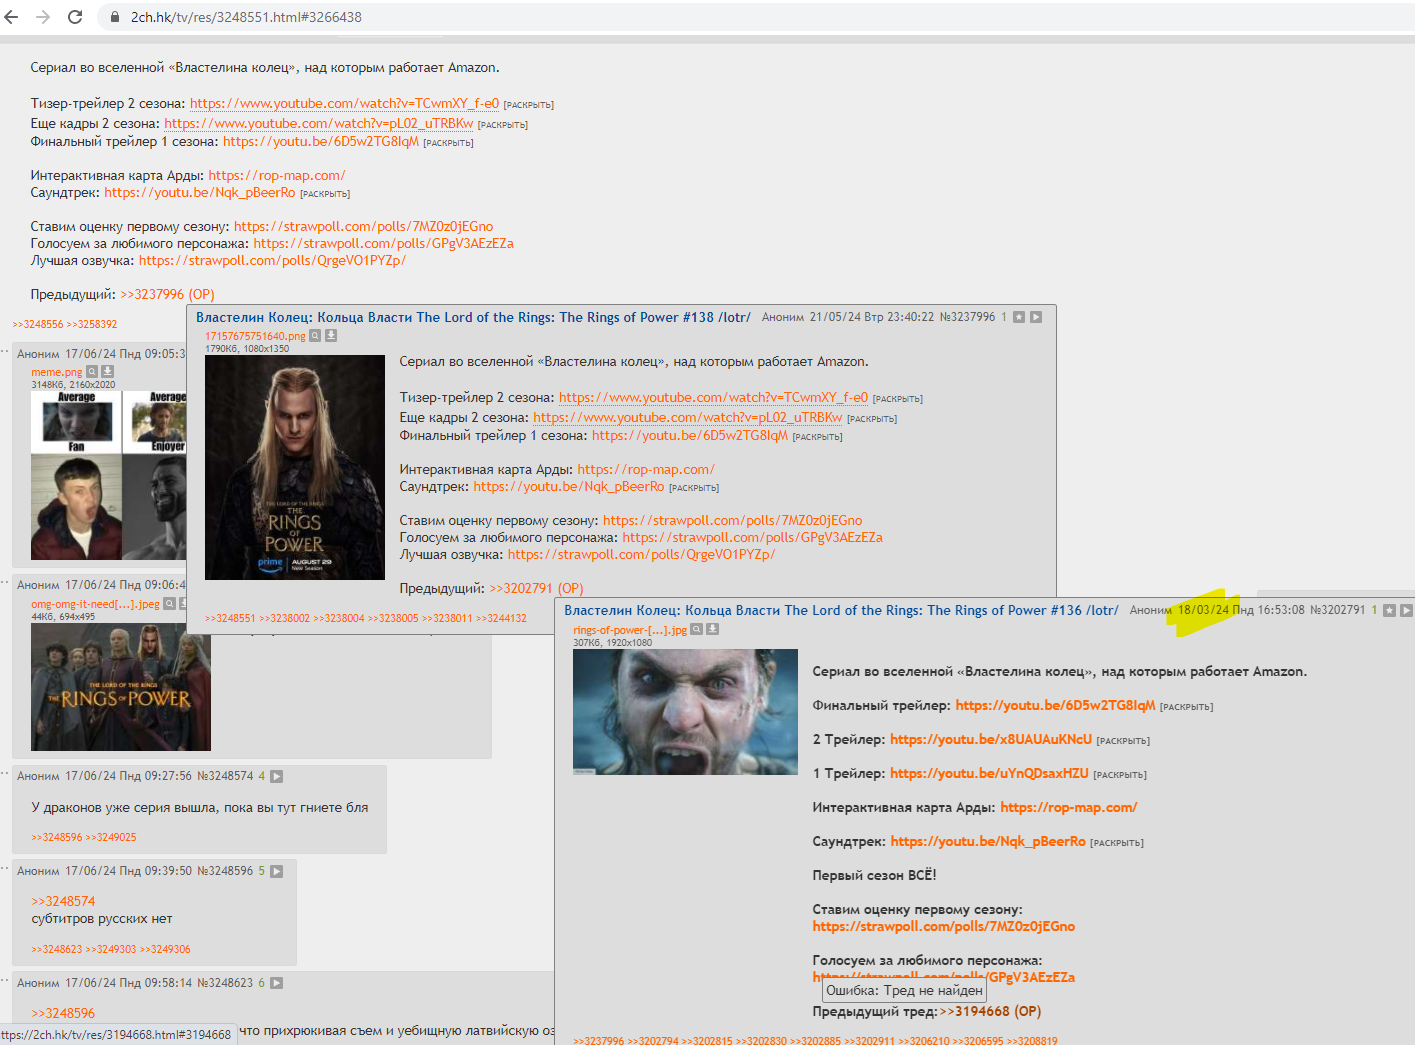Go back using the browser back arrow
The width and height of the screenshot is (1415, 1045).
[12, 17]
